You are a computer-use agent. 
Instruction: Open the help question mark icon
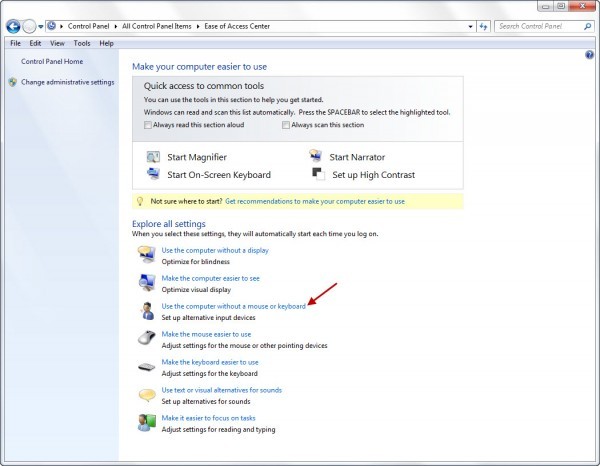click(590, 54)
